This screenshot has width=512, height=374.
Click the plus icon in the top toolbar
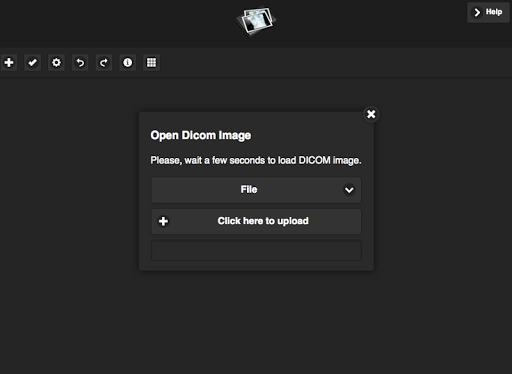9,62
